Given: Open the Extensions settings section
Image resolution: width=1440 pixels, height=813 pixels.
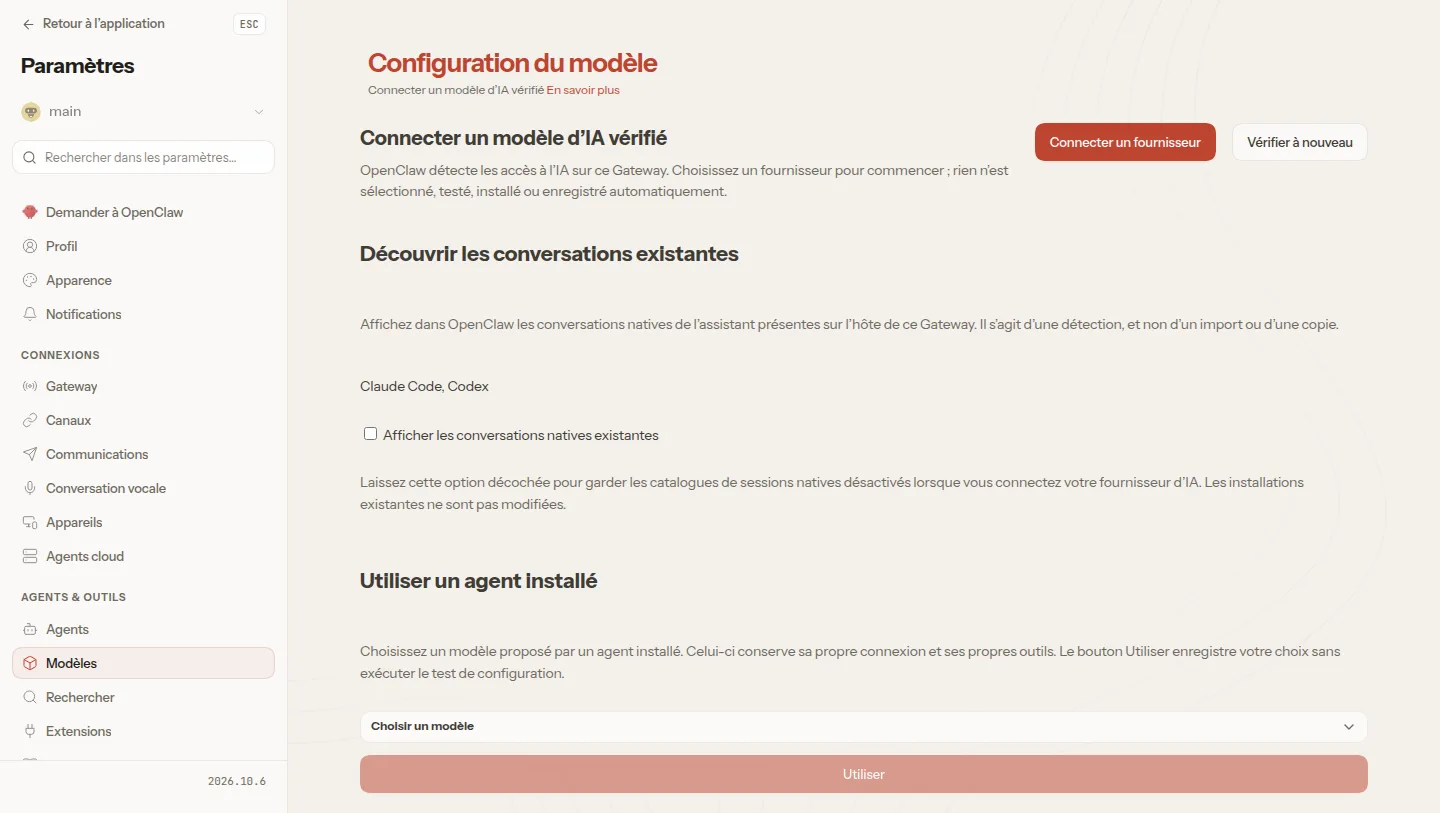Looking at the screenshot, I should (x=143, y=731).
